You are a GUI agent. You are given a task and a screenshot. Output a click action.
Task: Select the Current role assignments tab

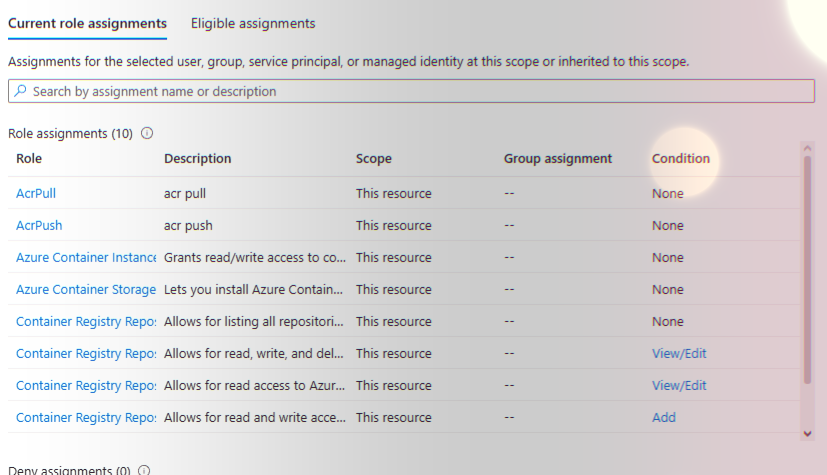tap(87, 23)
